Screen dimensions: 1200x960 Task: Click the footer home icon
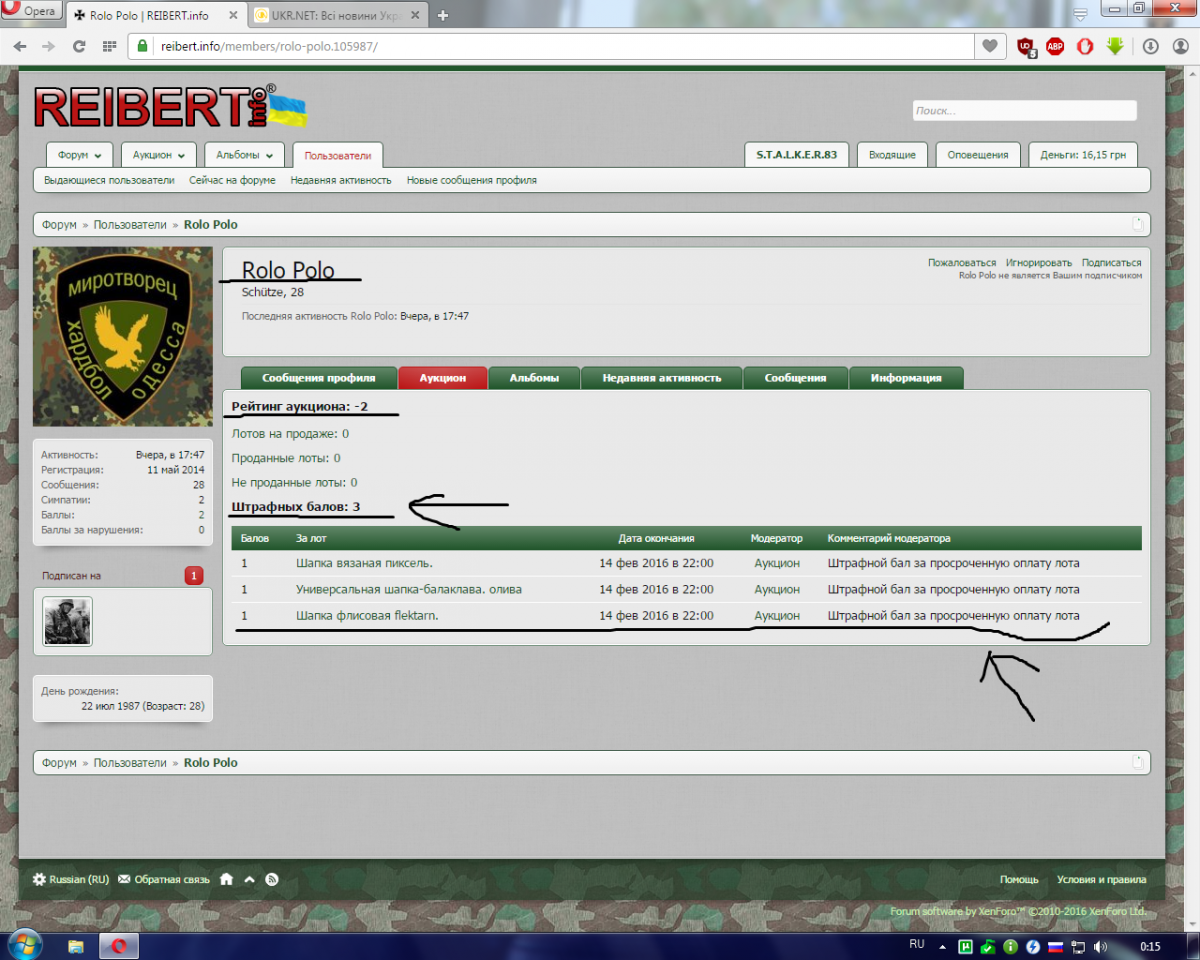(226, 879)
